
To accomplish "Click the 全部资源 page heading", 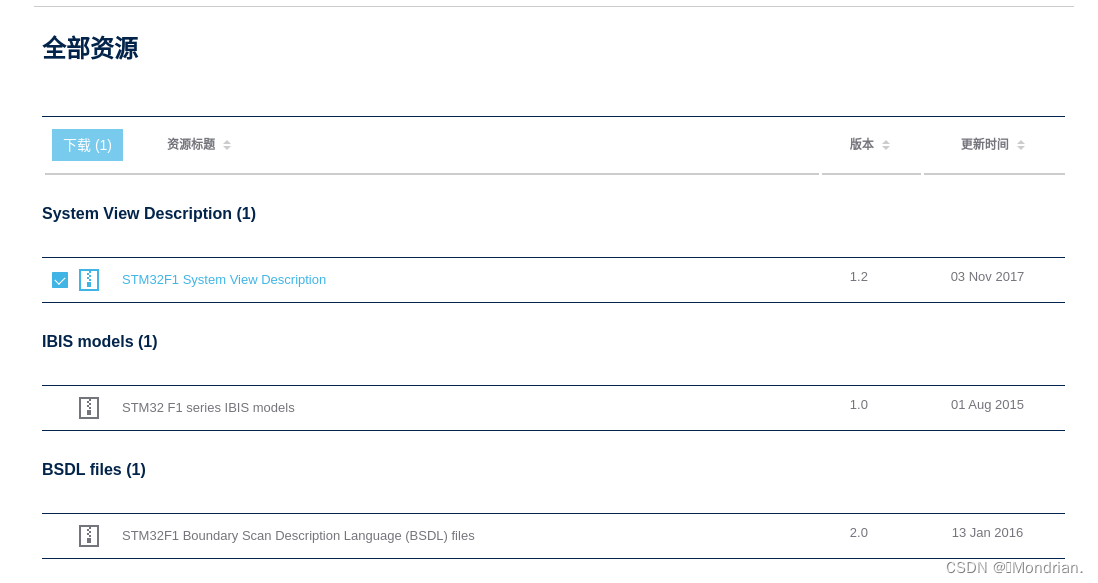I will 90,48.
